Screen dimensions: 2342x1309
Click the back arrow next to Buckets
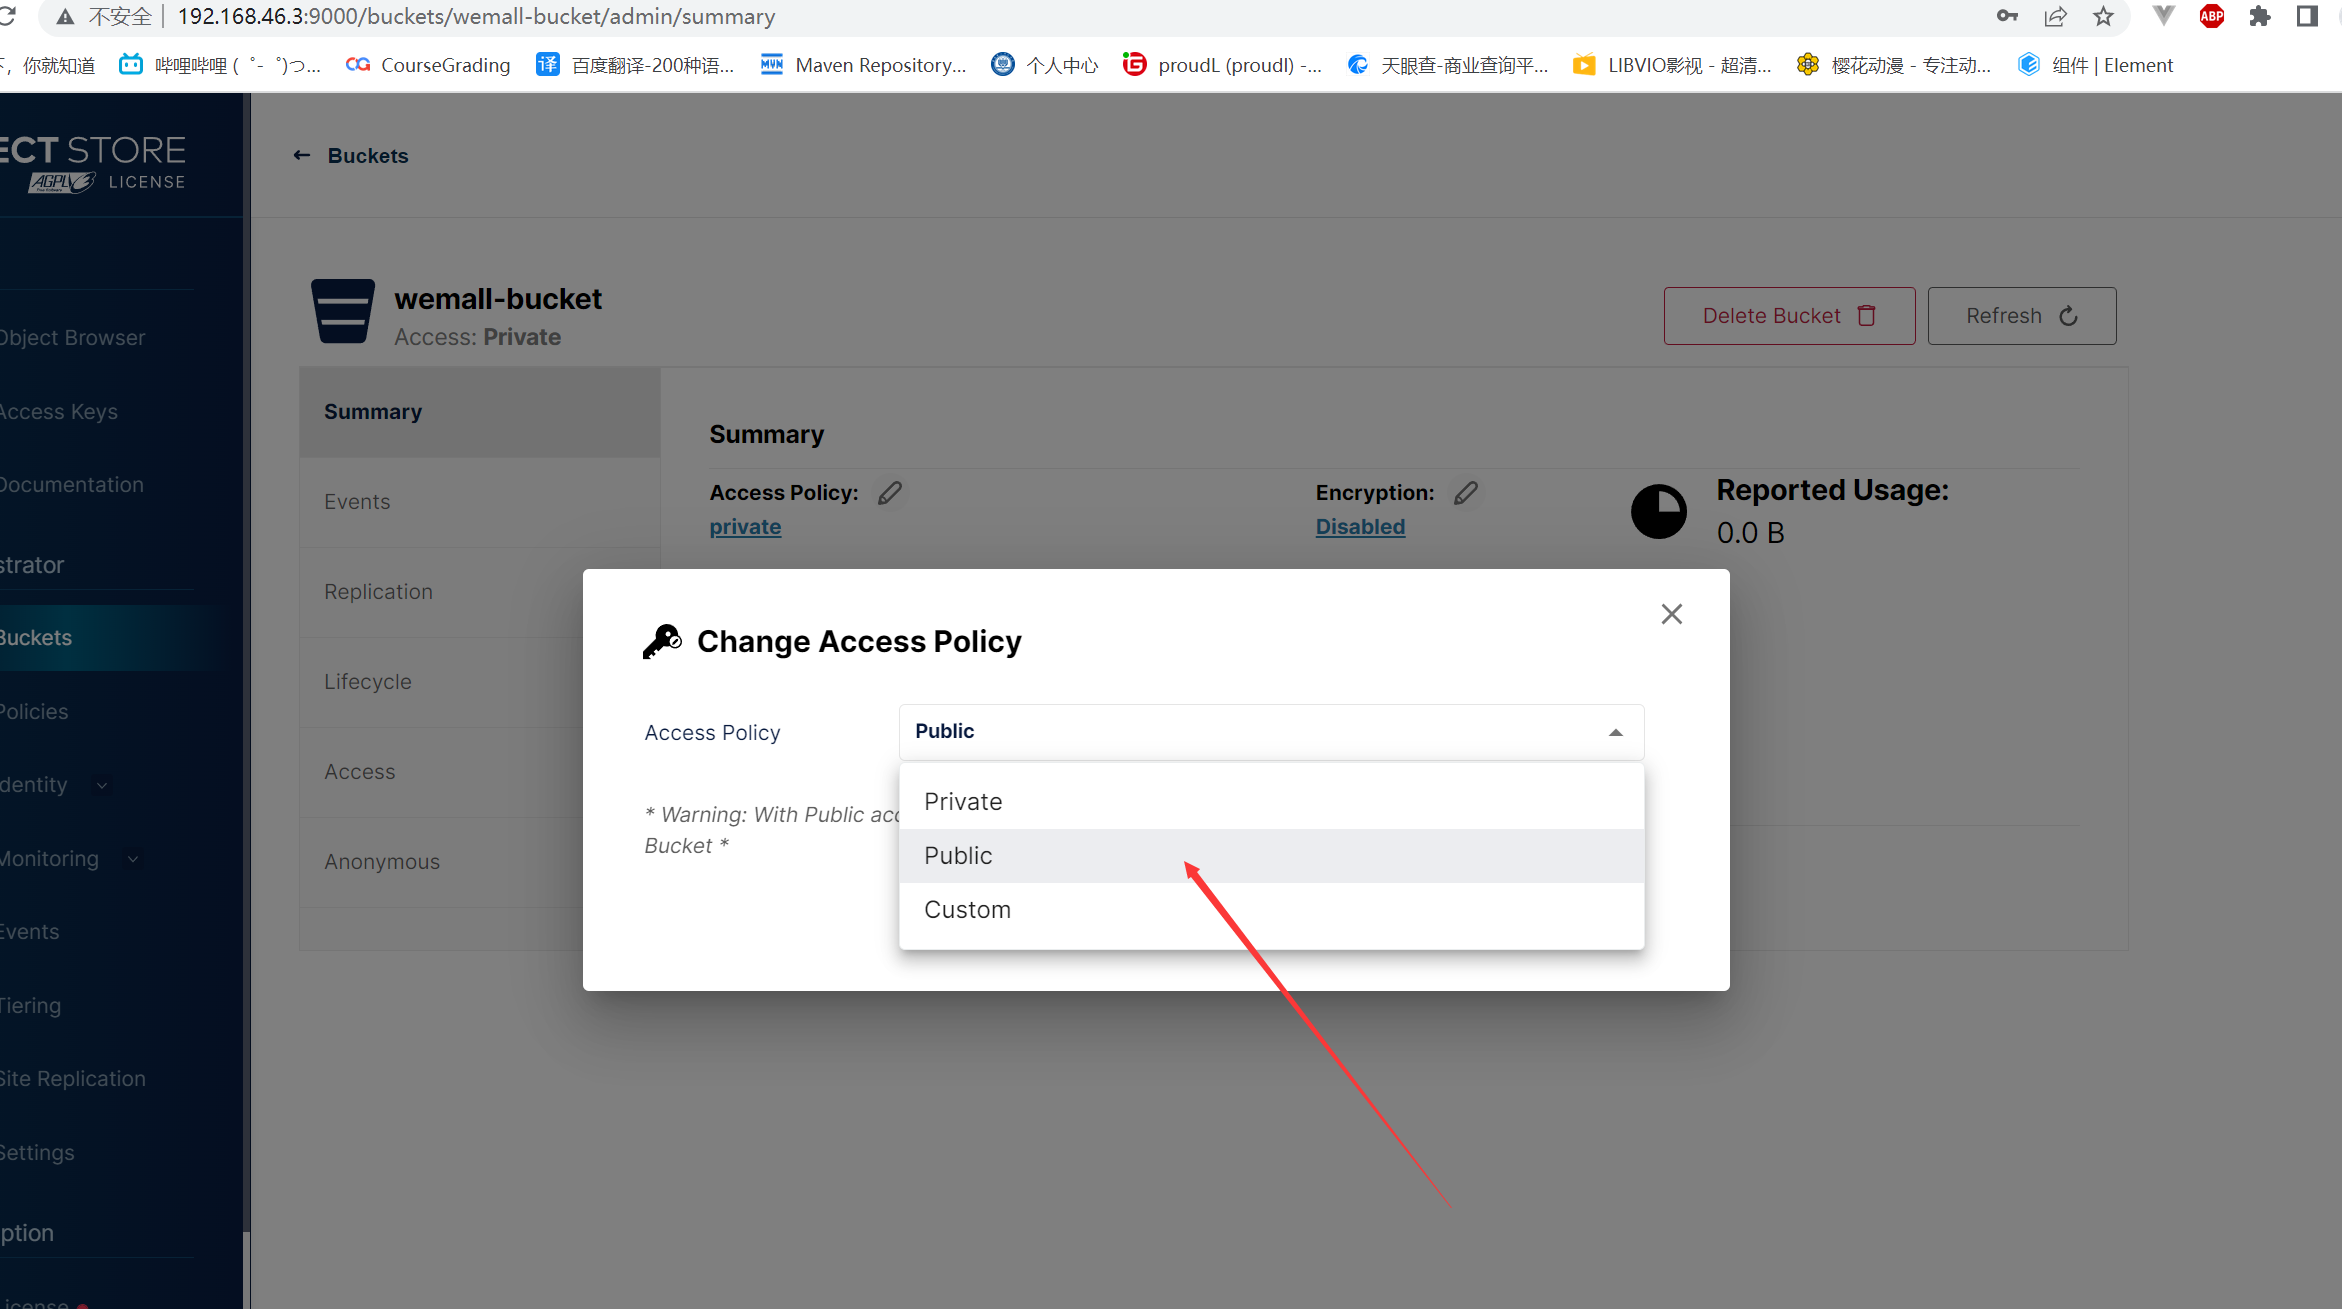click(301, 156)
